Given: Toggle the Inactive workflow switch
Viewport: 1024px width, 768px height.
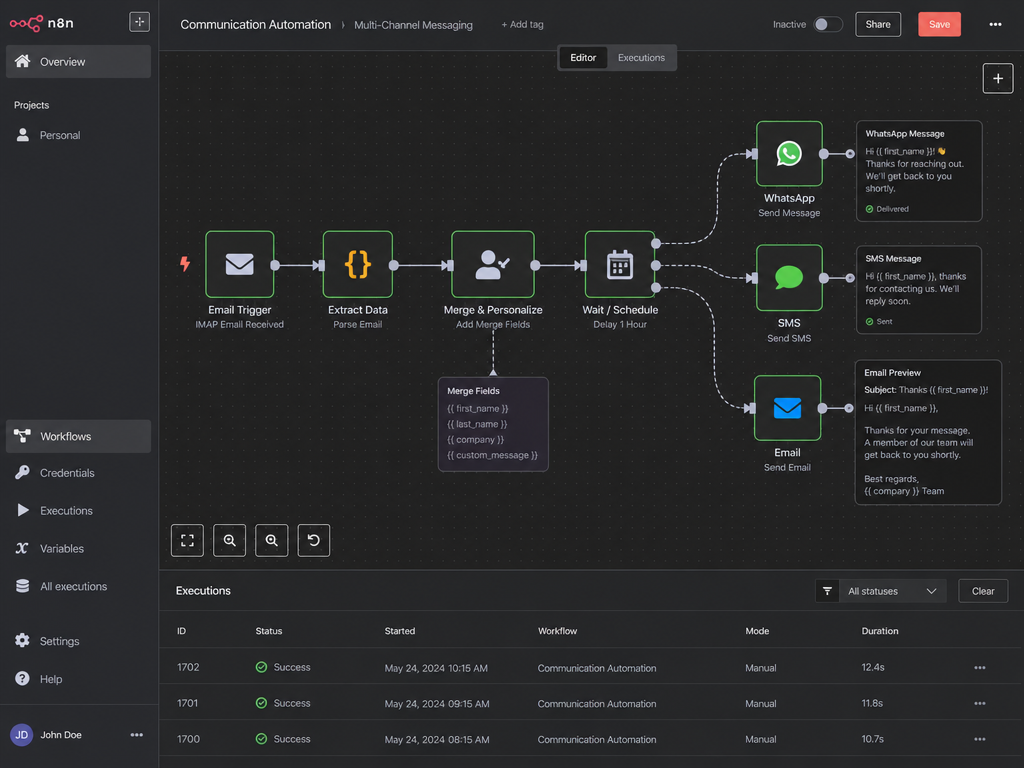Looking at the screenshot, I should (827, 24).
